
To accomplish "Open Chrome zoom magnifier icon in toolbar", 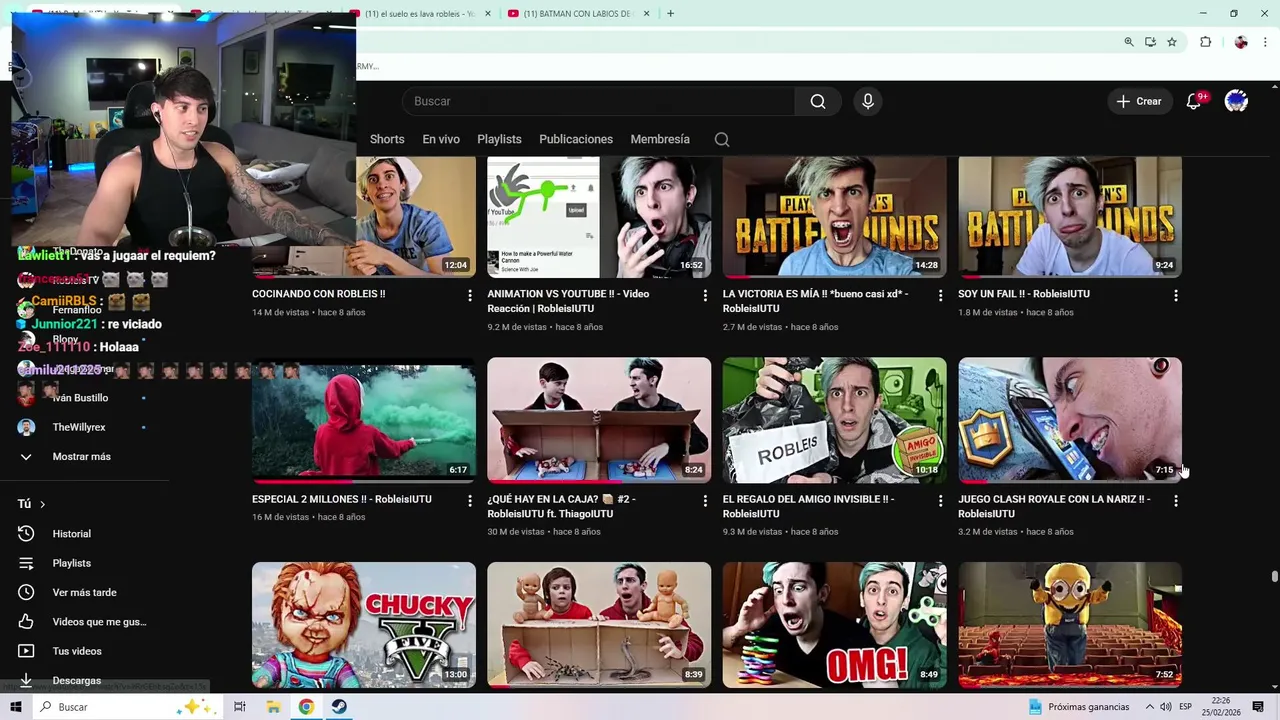I will [x=1129, y=42].
